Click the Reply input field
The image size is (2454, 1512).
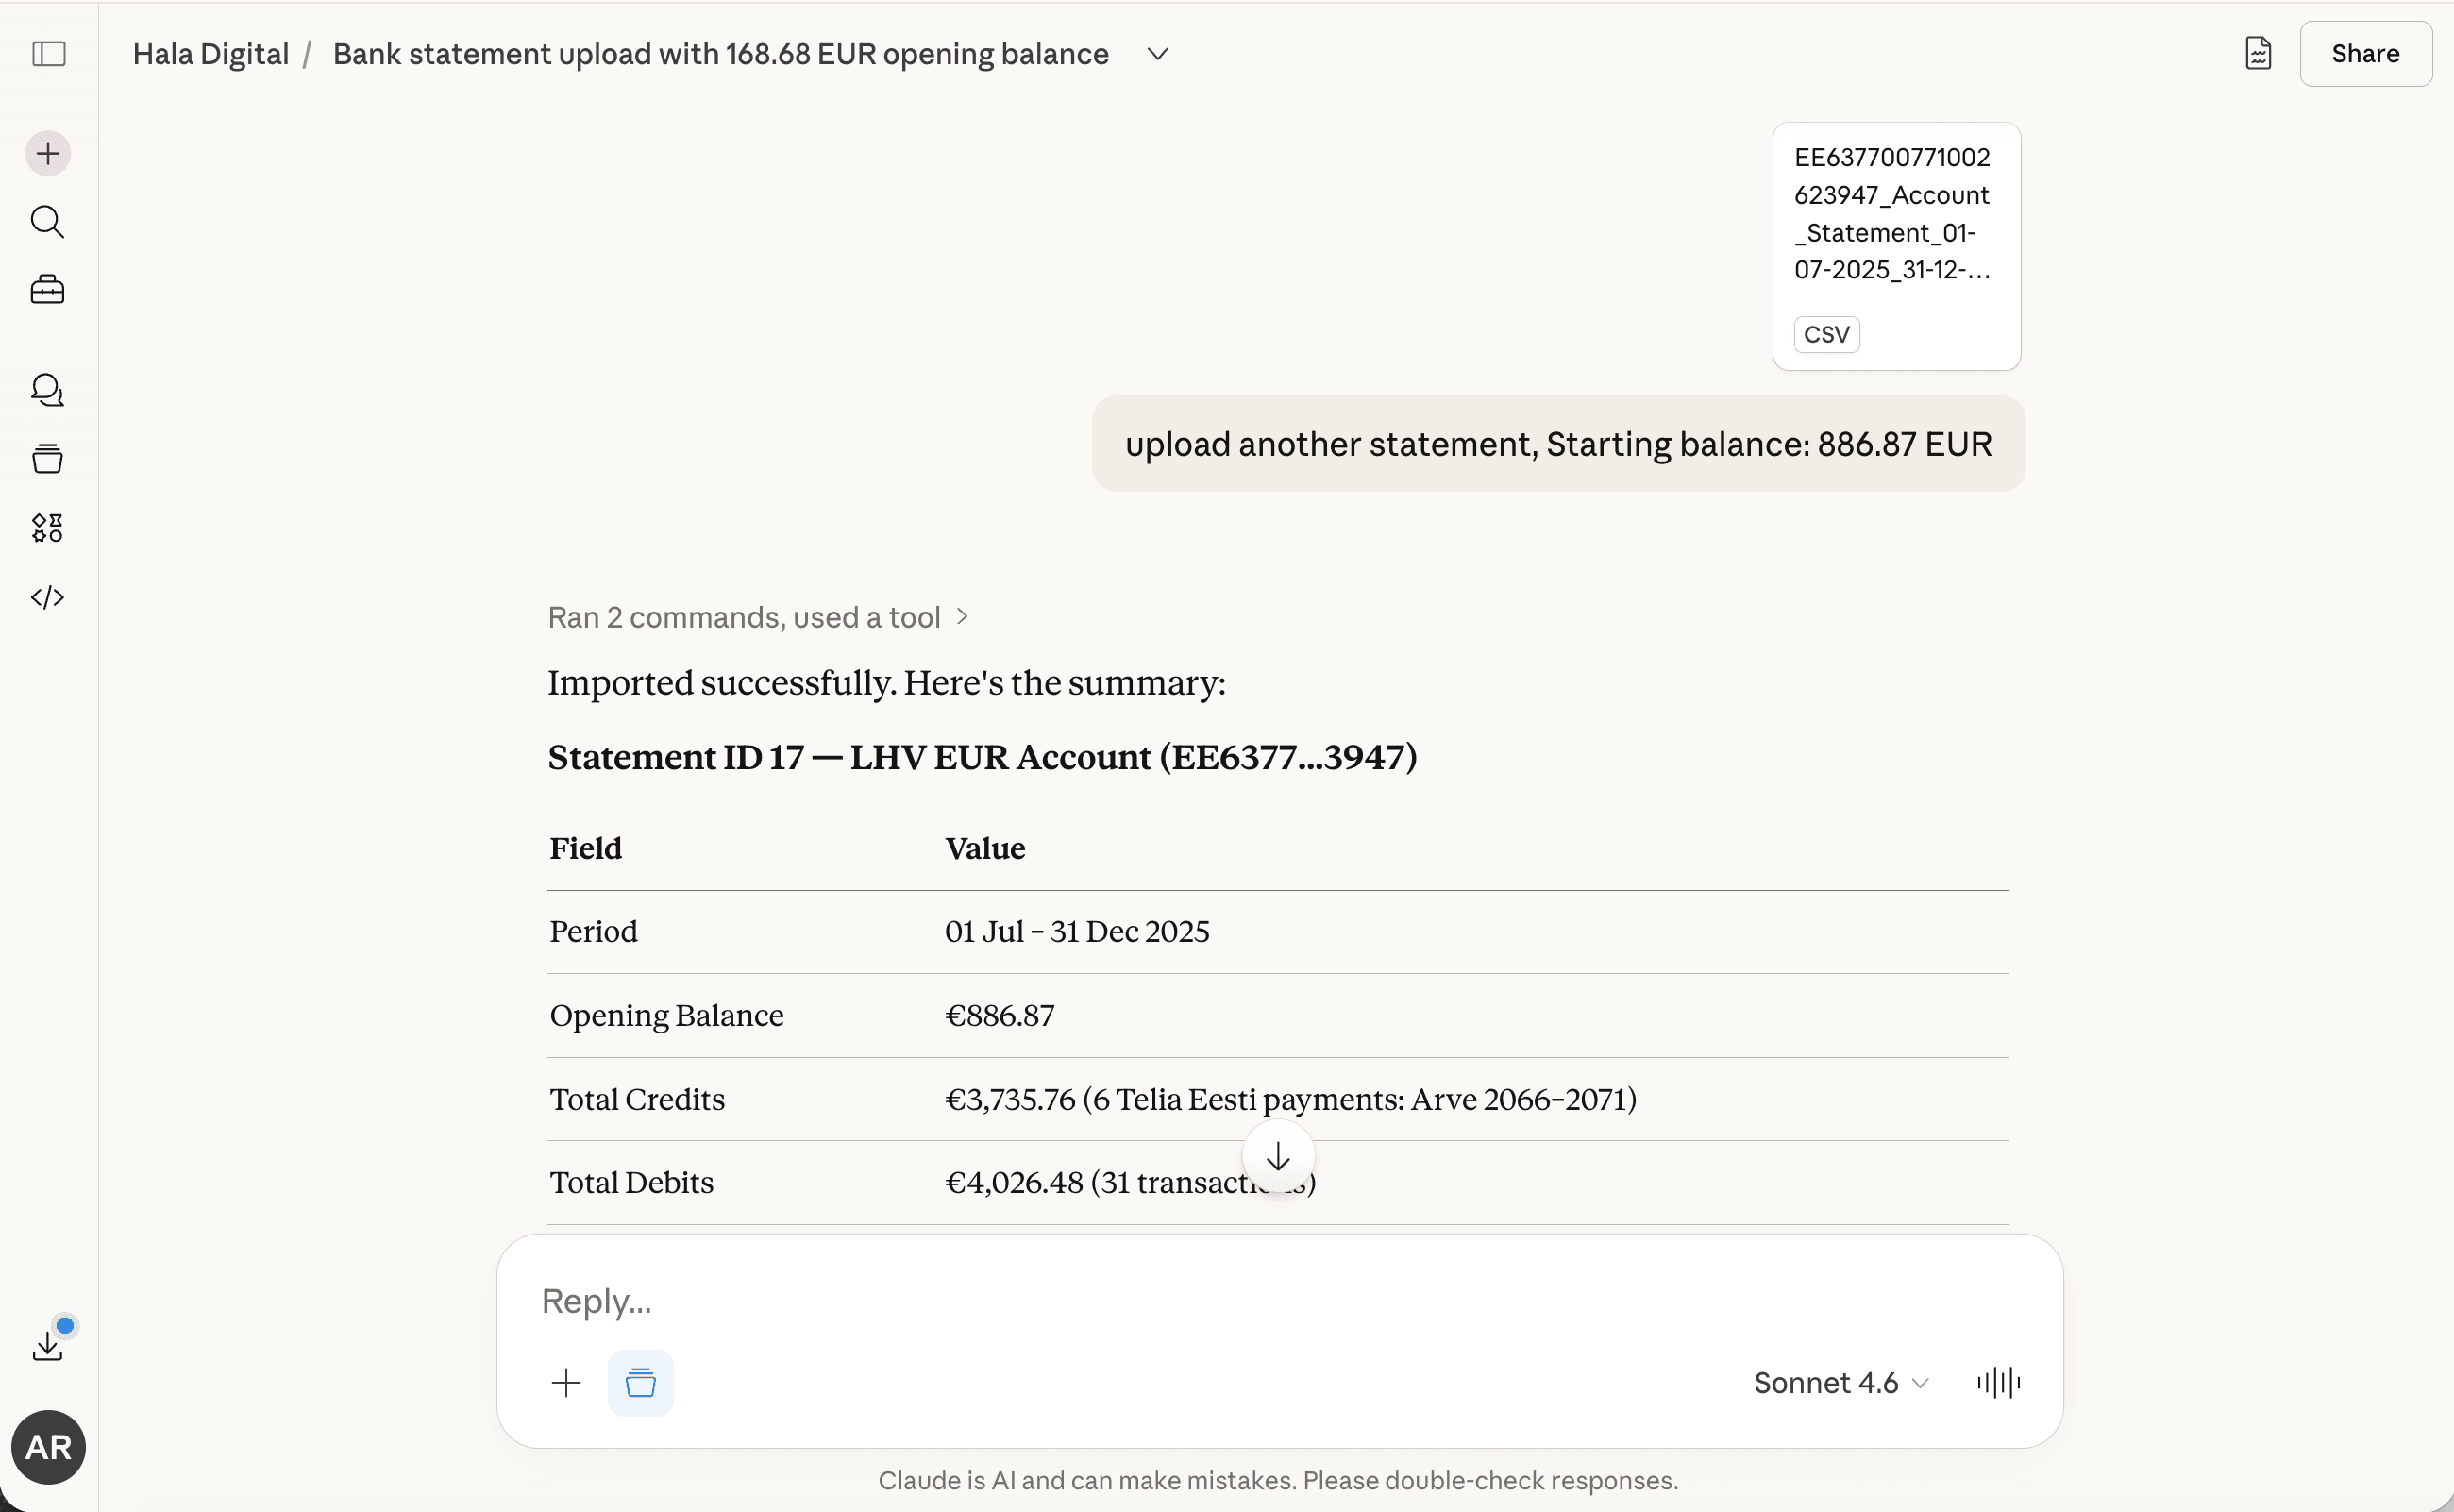[x=1200, y=1300]
